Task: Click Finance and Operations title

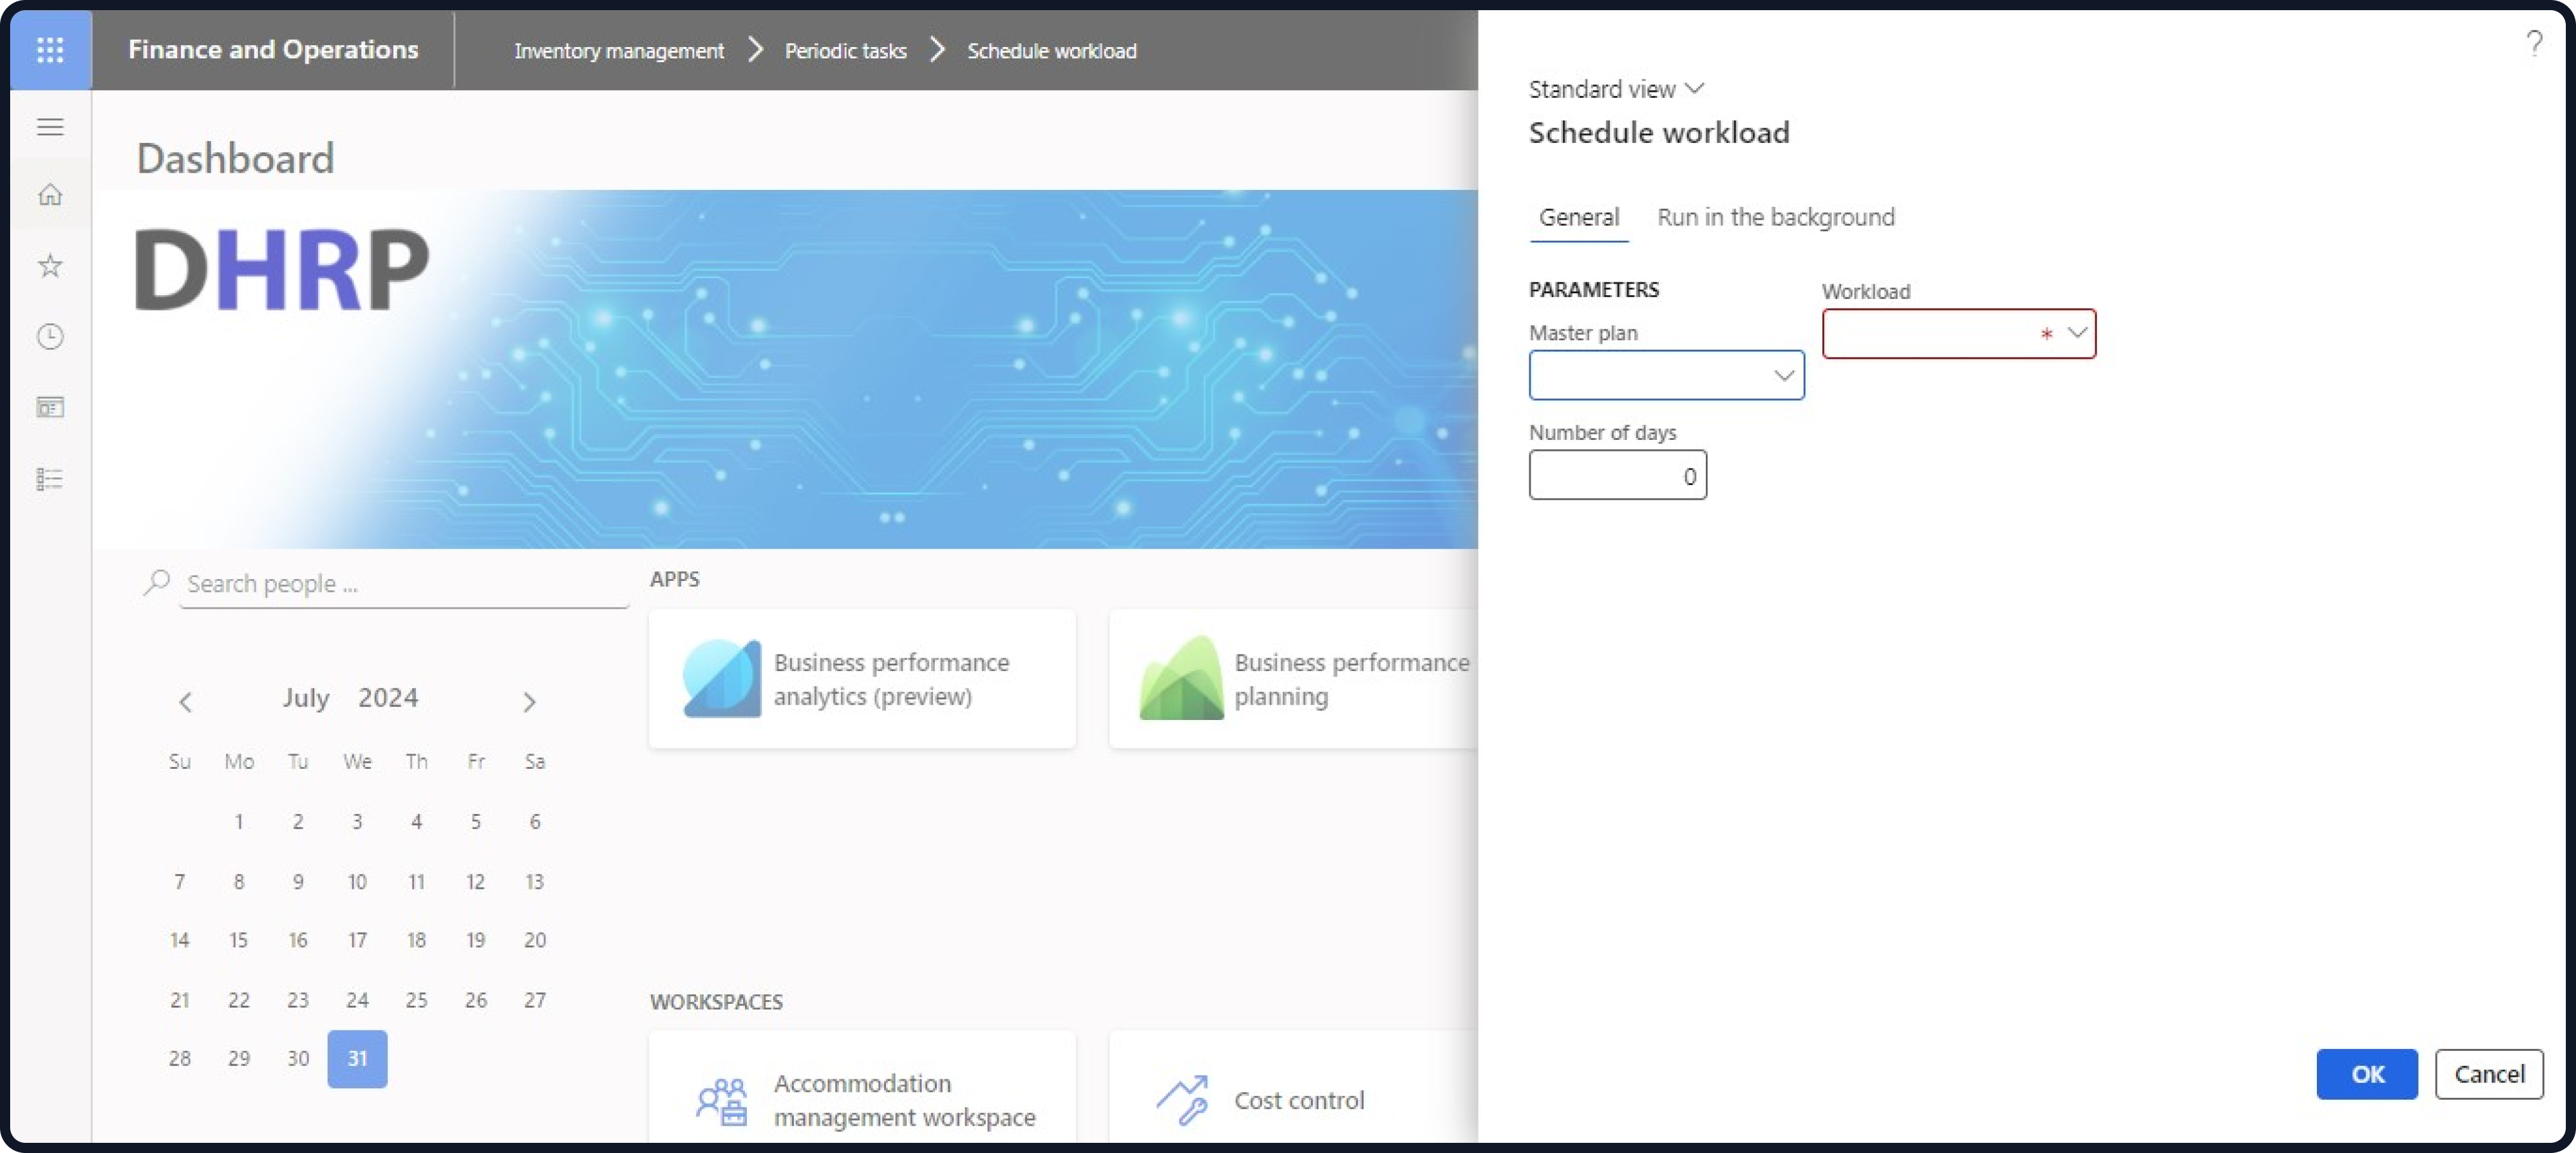Action: tap(273, 49)
